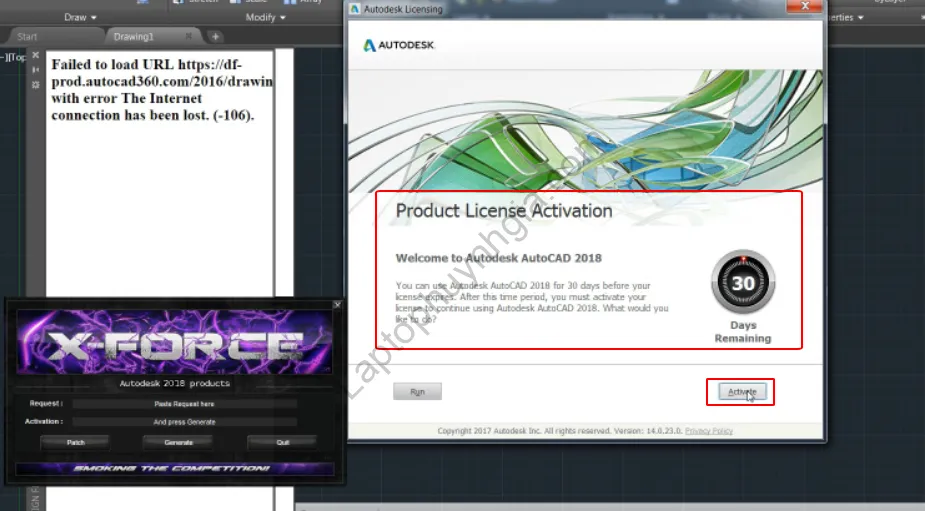Open palette properties gear icon

(36, 85)
